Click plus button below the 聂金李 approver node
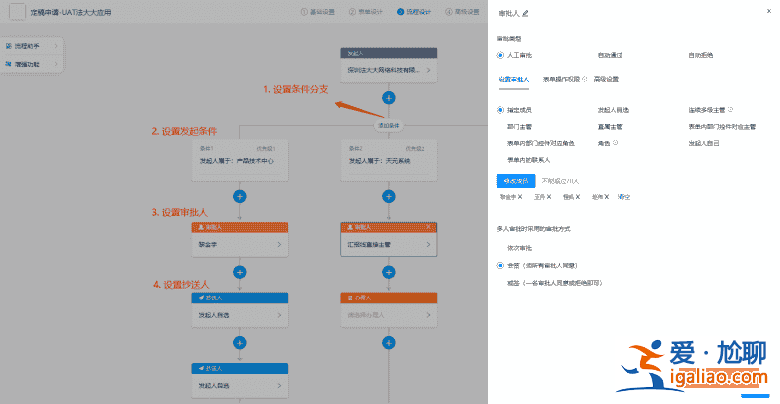This screenshot has width=780, height=404. 240,272
